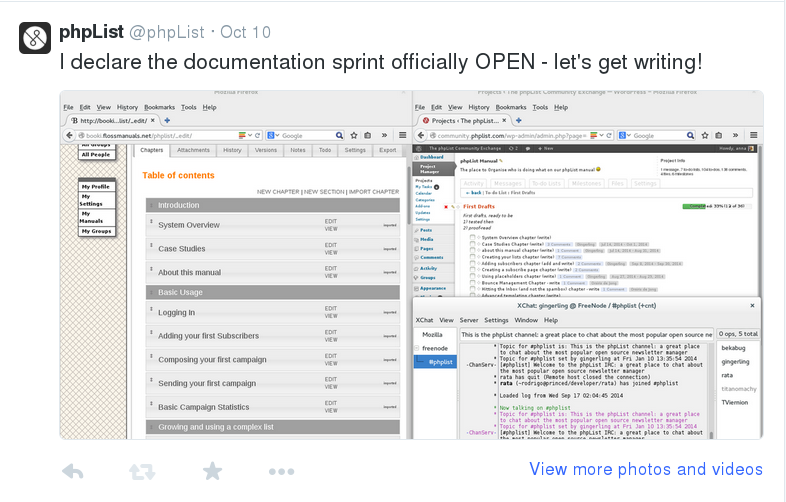This screenshot has width=786, height=502.
Task: Open Tools menu in phpList Community Firefox window
Action: [x=540, y=107]
